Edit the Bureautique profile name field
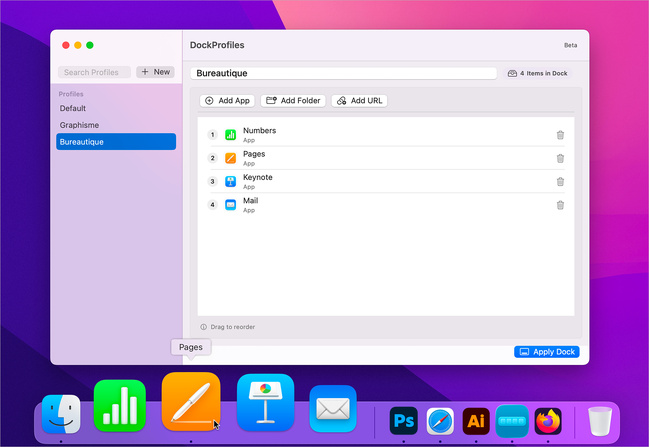Image resolution: width=649 pixels, height=447 pixels. [344, 73]
